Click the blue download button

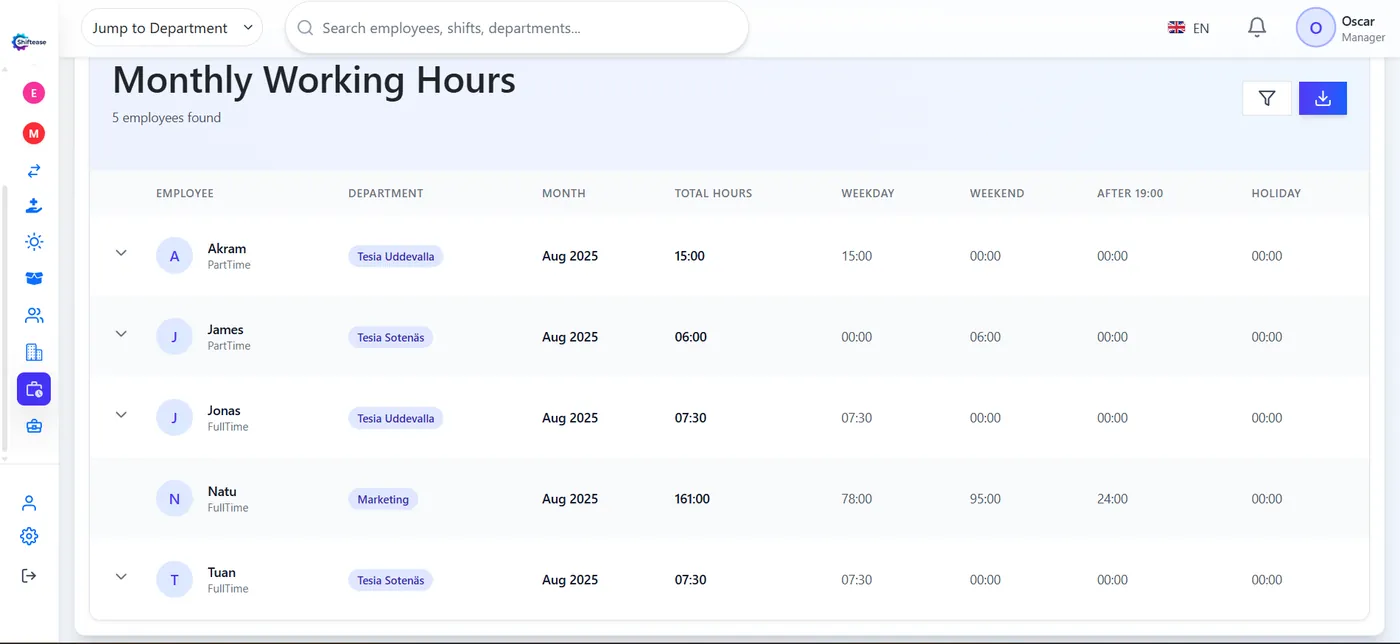pos(1323,98)
